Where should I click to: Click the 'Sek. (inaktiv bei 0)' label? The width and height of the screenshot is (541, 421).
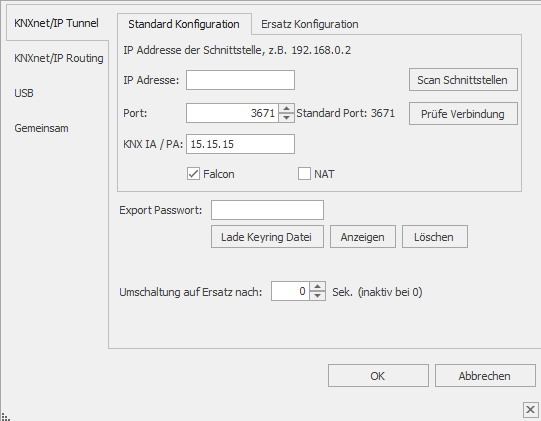point(377,292)
